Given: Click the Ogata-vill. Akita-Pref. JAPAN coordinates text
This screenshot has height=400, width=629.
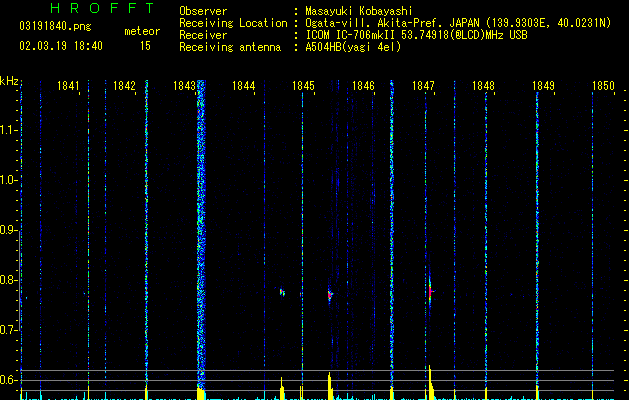Looking at the screenshot, I should (x=458, y=23).
